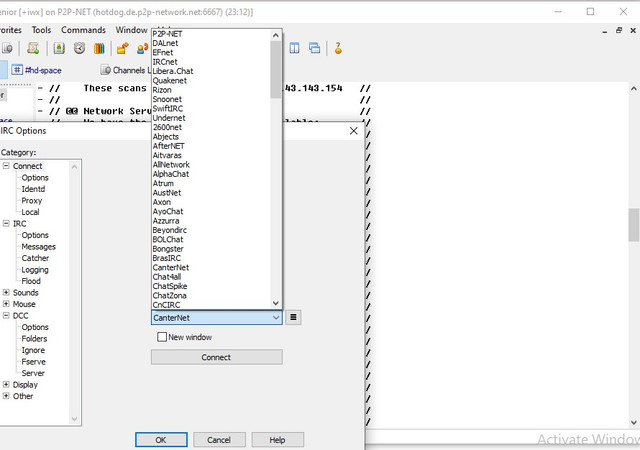Restore the inner MDI child window
The height and width of the screenshot is (450, 640).
pos(619,30)
